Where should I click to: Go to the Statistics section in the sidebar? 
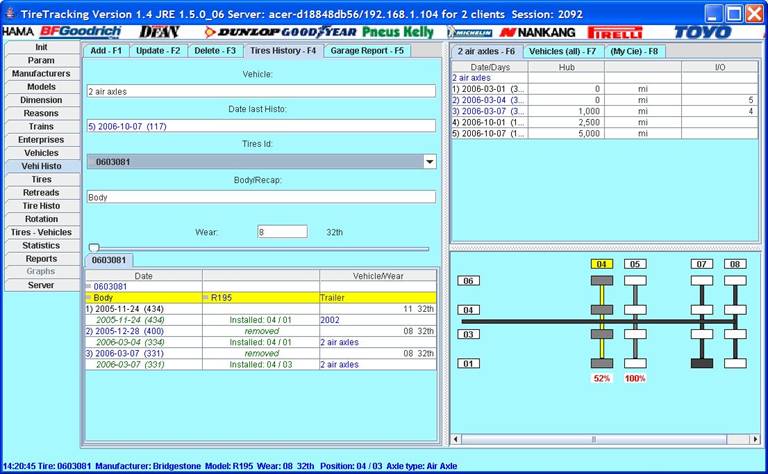click(x=41, y=245)
